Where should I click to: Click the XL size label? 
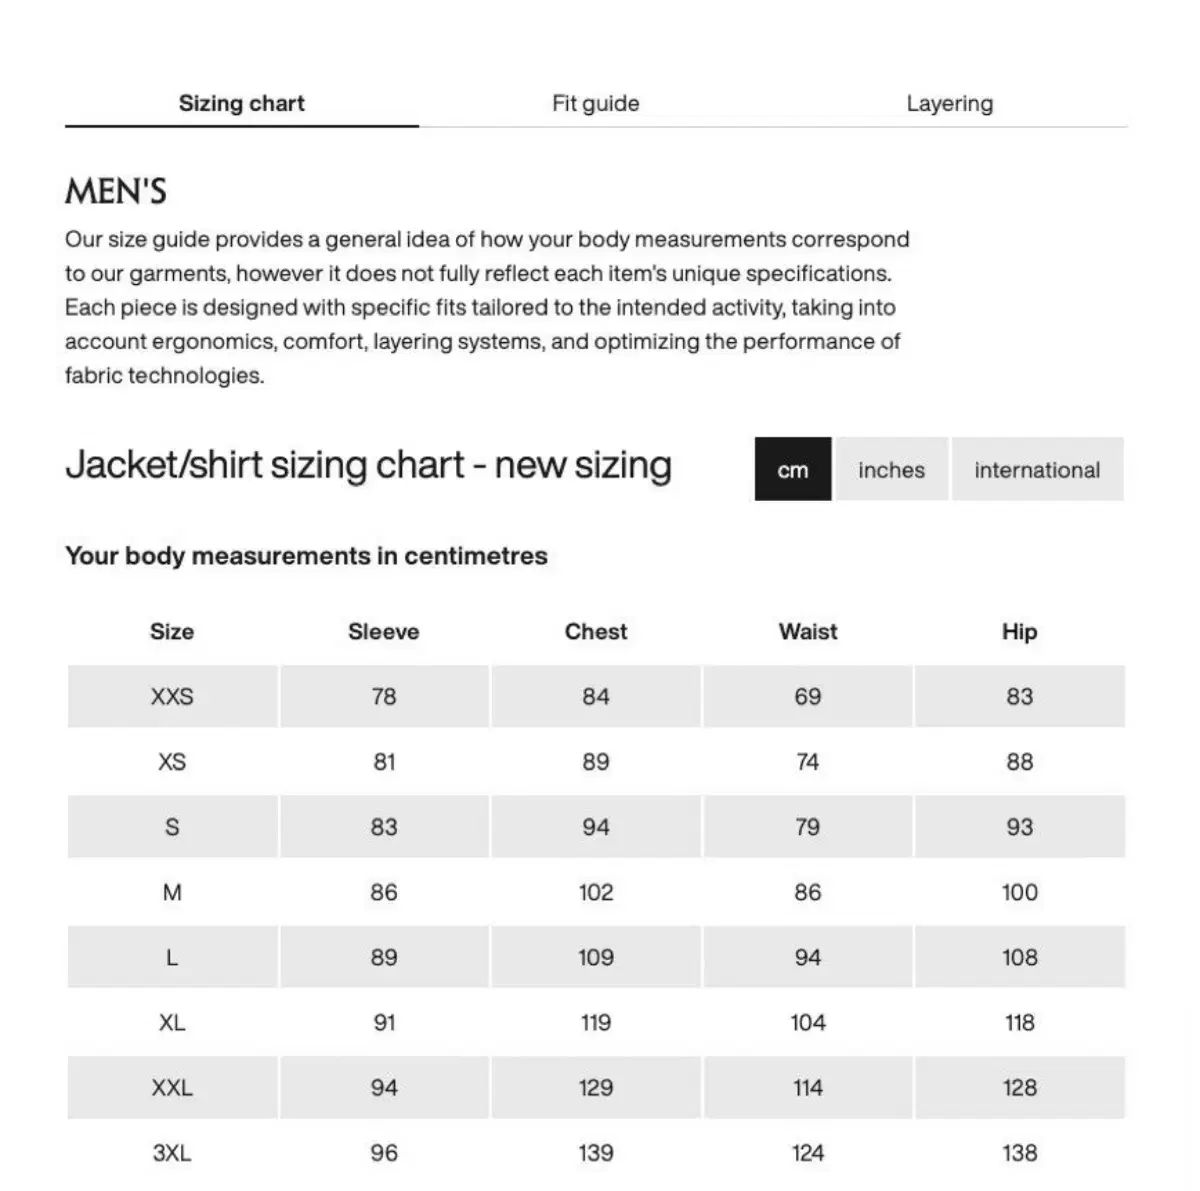[x=172, y=1023]
